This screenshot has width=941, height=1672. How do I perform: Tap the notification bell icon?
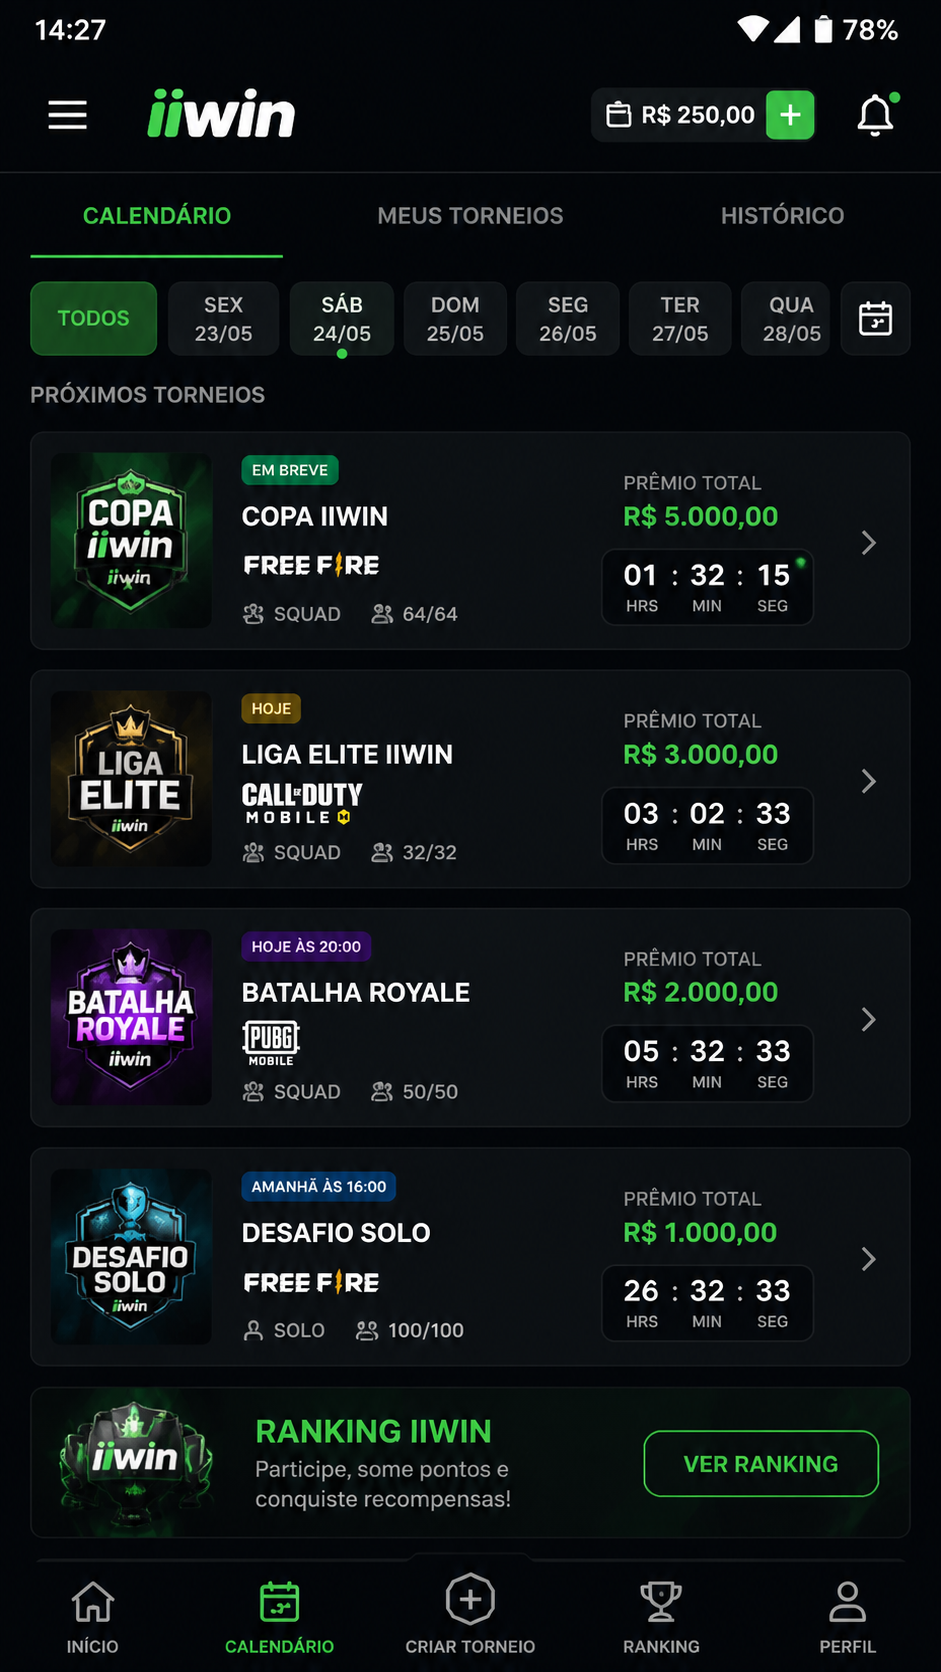point(876,115)
